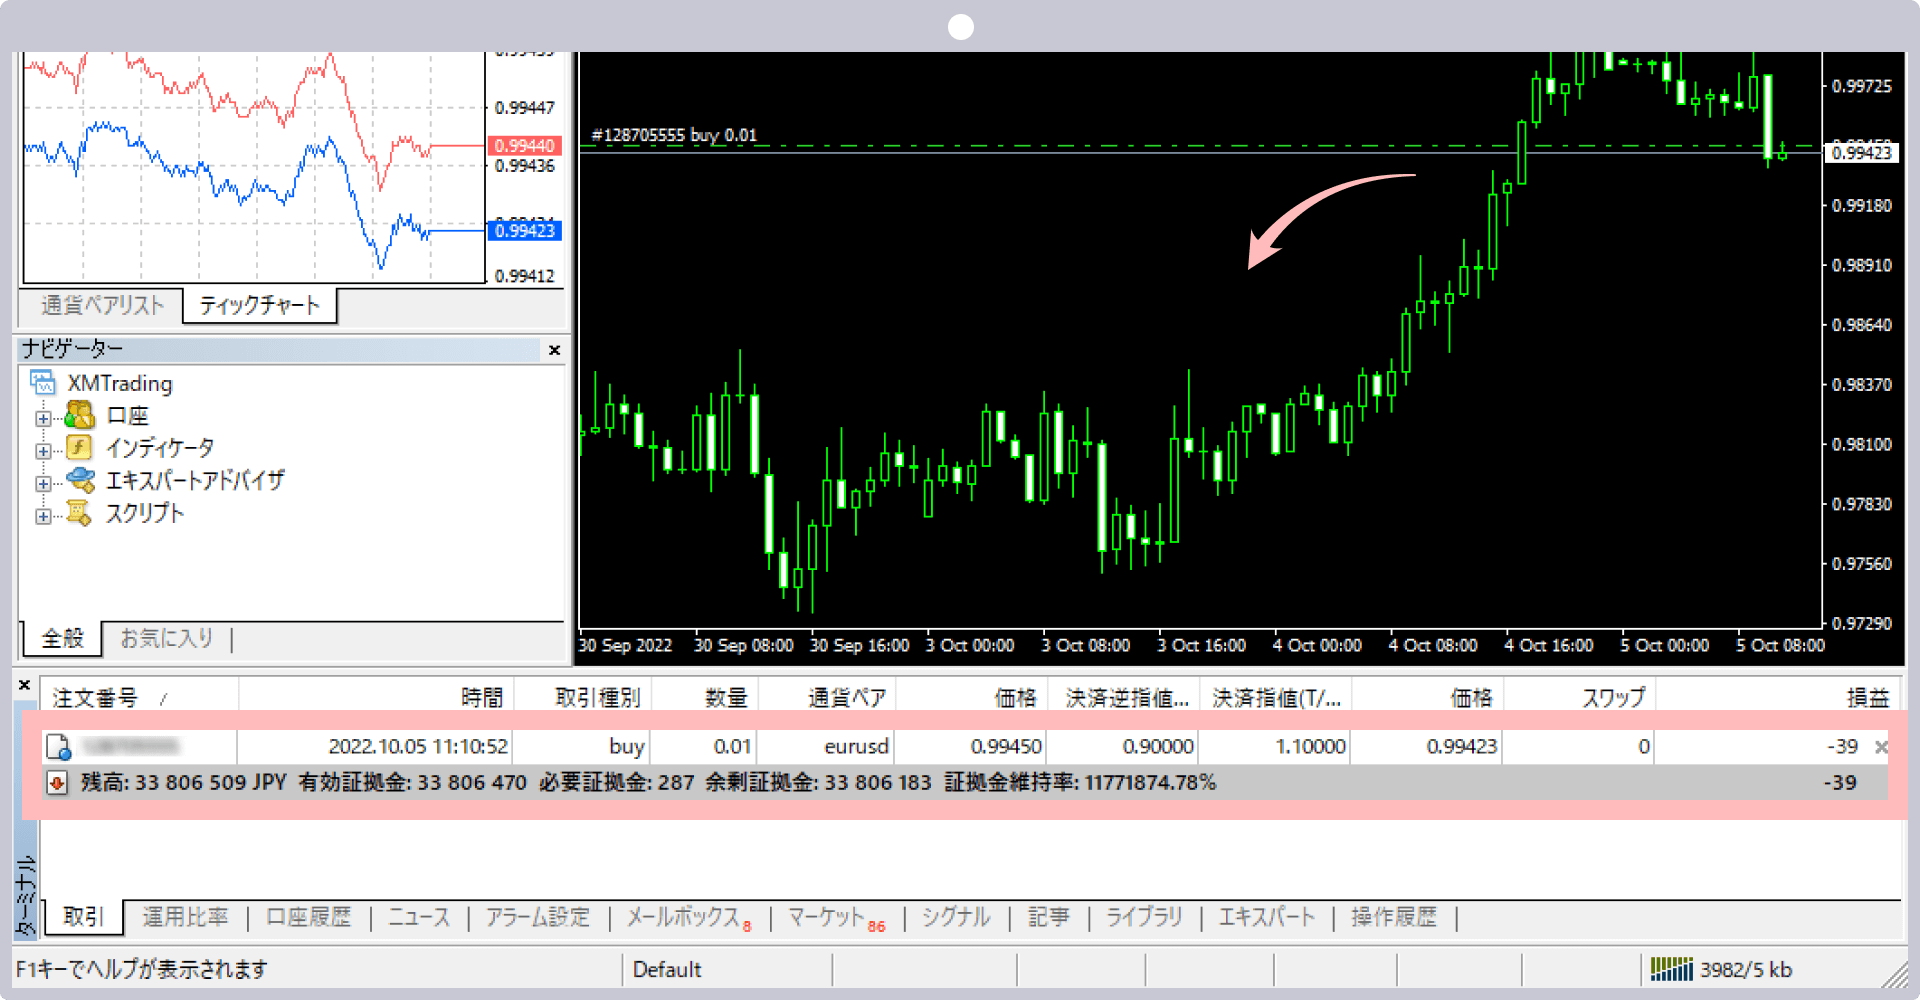Click the エキスパートアドバイザ icon
This screenshot has height=1000, width=1920.
pos(80,480)
